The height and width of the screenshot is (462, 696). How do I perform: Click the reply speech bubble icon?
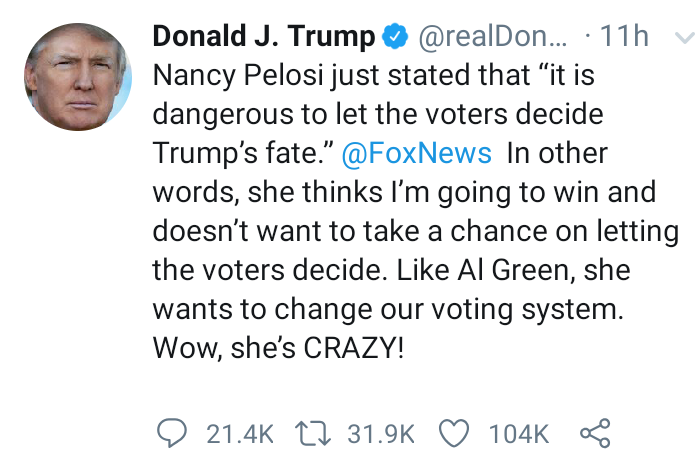pos(172,433)
